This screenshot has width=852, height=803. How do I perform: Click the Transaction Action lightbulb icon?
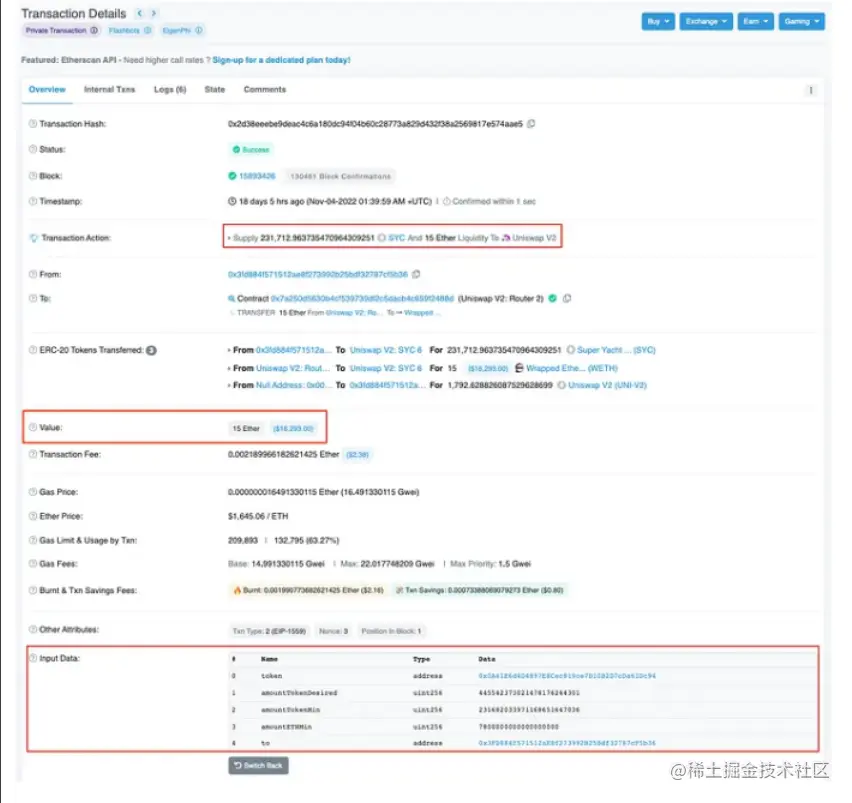(34, 238)
